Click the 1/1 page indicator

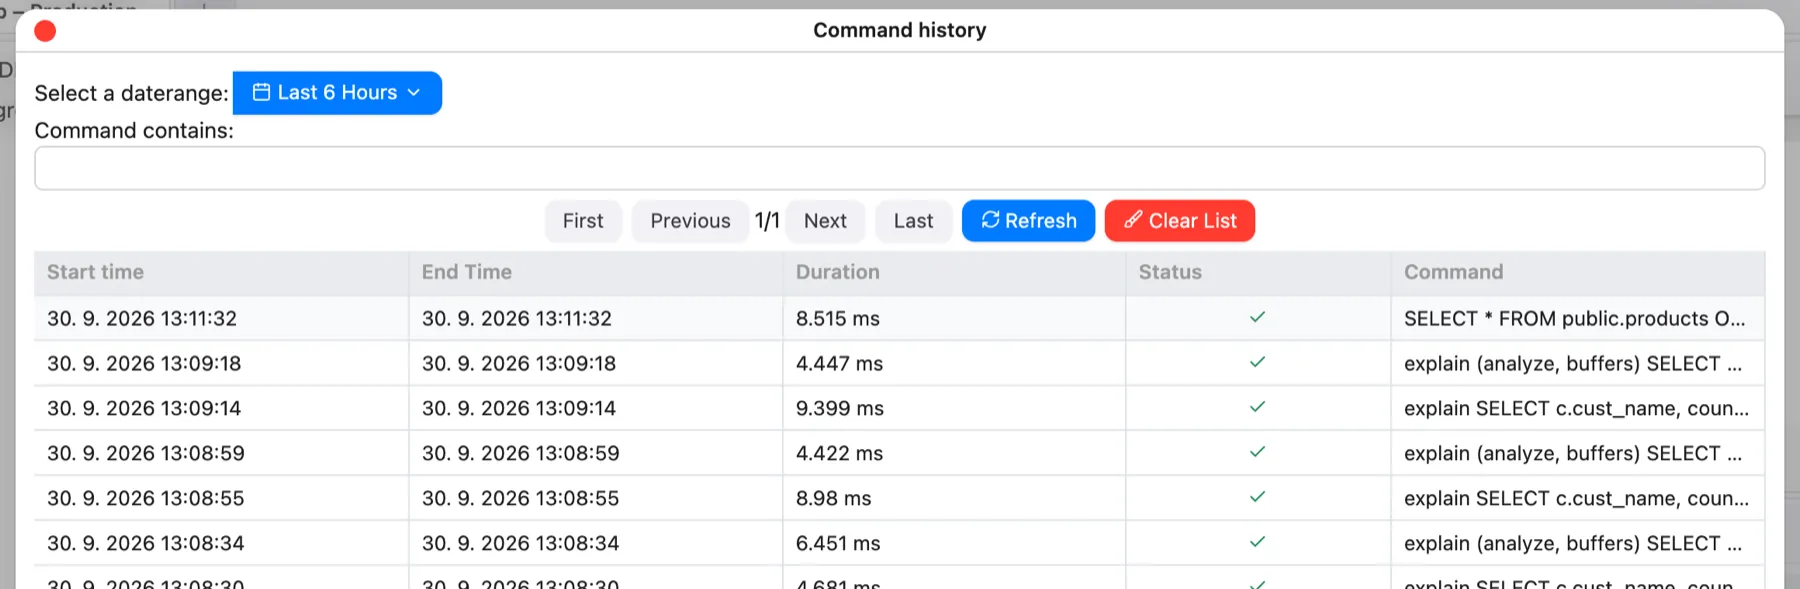767,221
